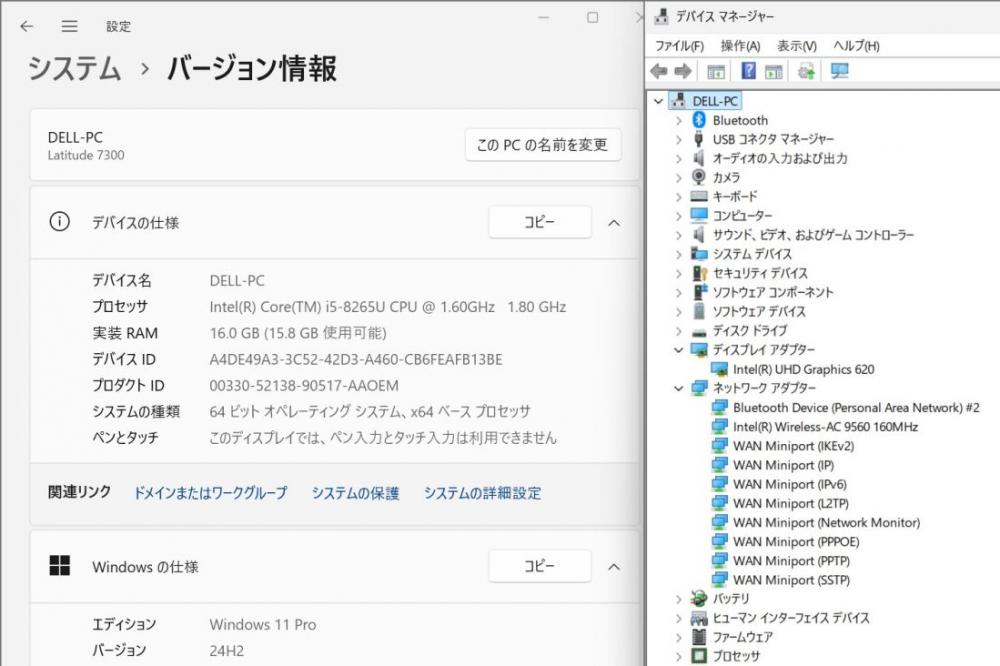Click the processor value Intel(R) Core(TM) i5-8265U
Image resolution: width=1000 pixels, height=666 pixels.
pos(388,307)
